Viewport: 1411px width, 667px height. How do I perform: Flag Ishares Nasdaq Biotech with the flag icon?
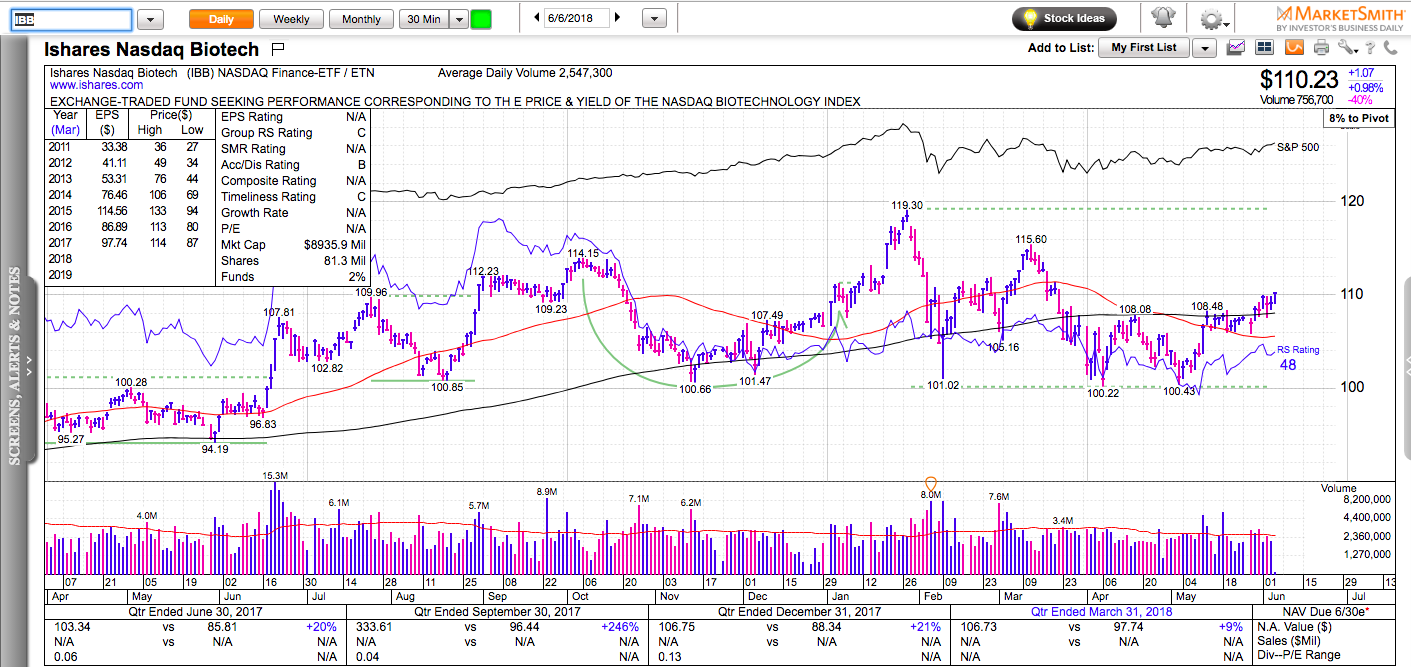(x=278, y=49)
